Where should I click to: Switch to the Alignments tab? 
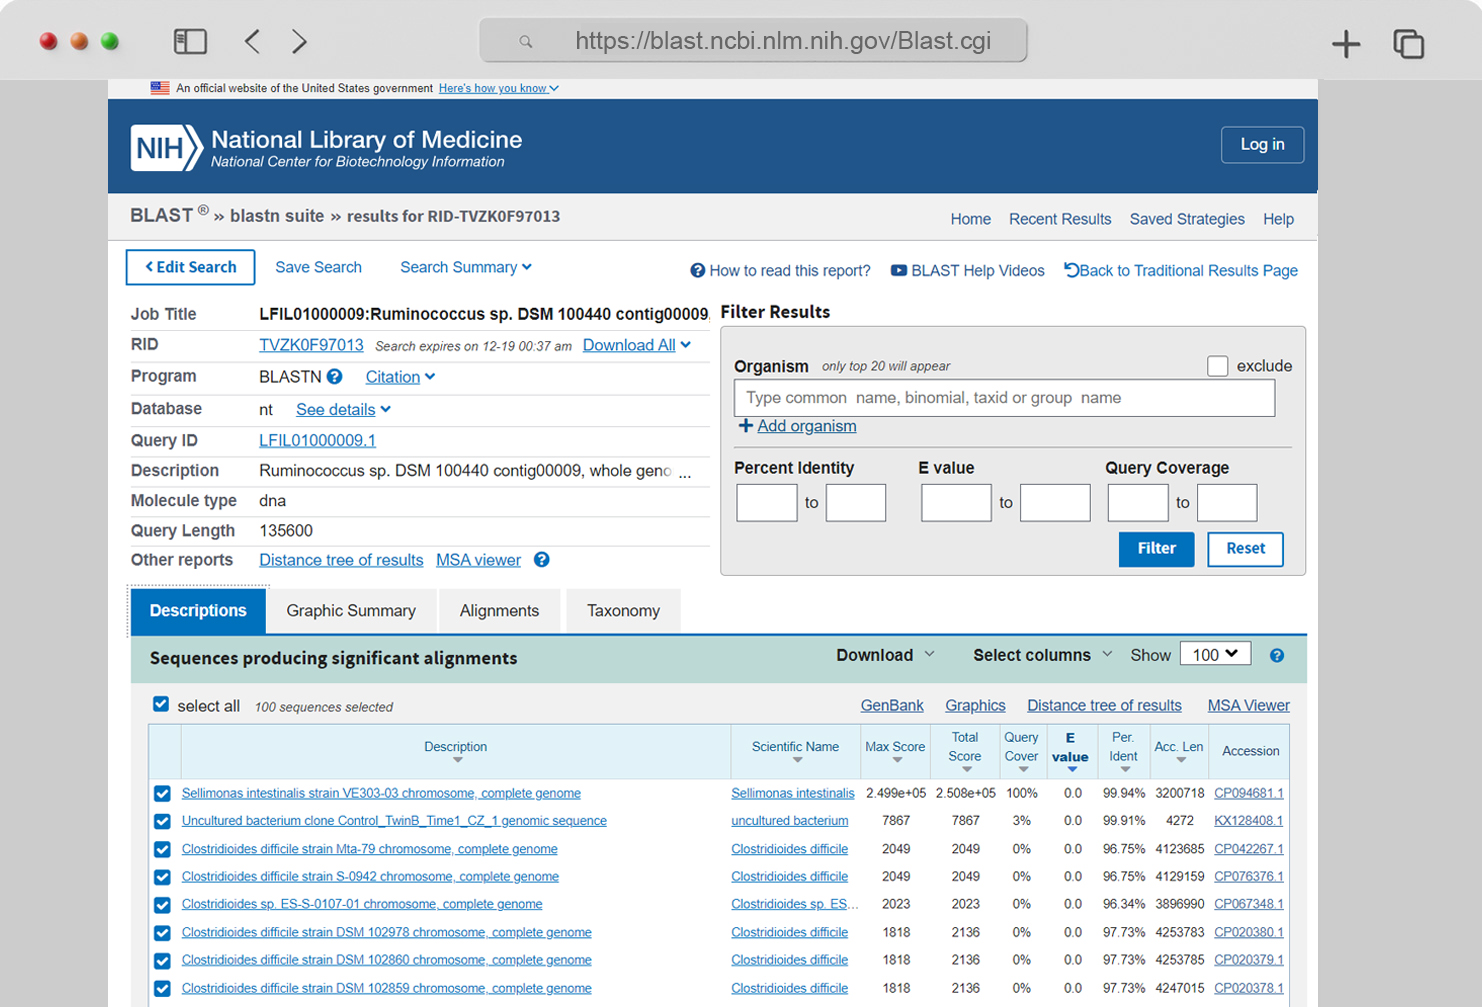pos(499,611)
